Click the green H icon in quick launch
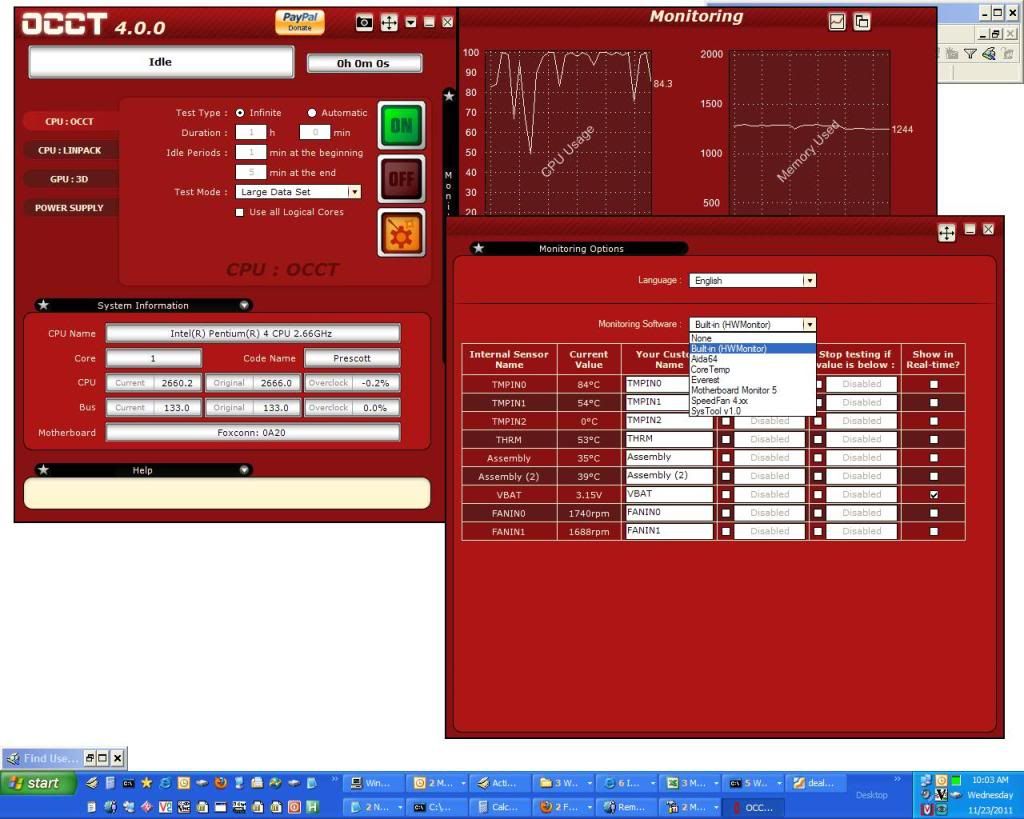 (313, 807)
